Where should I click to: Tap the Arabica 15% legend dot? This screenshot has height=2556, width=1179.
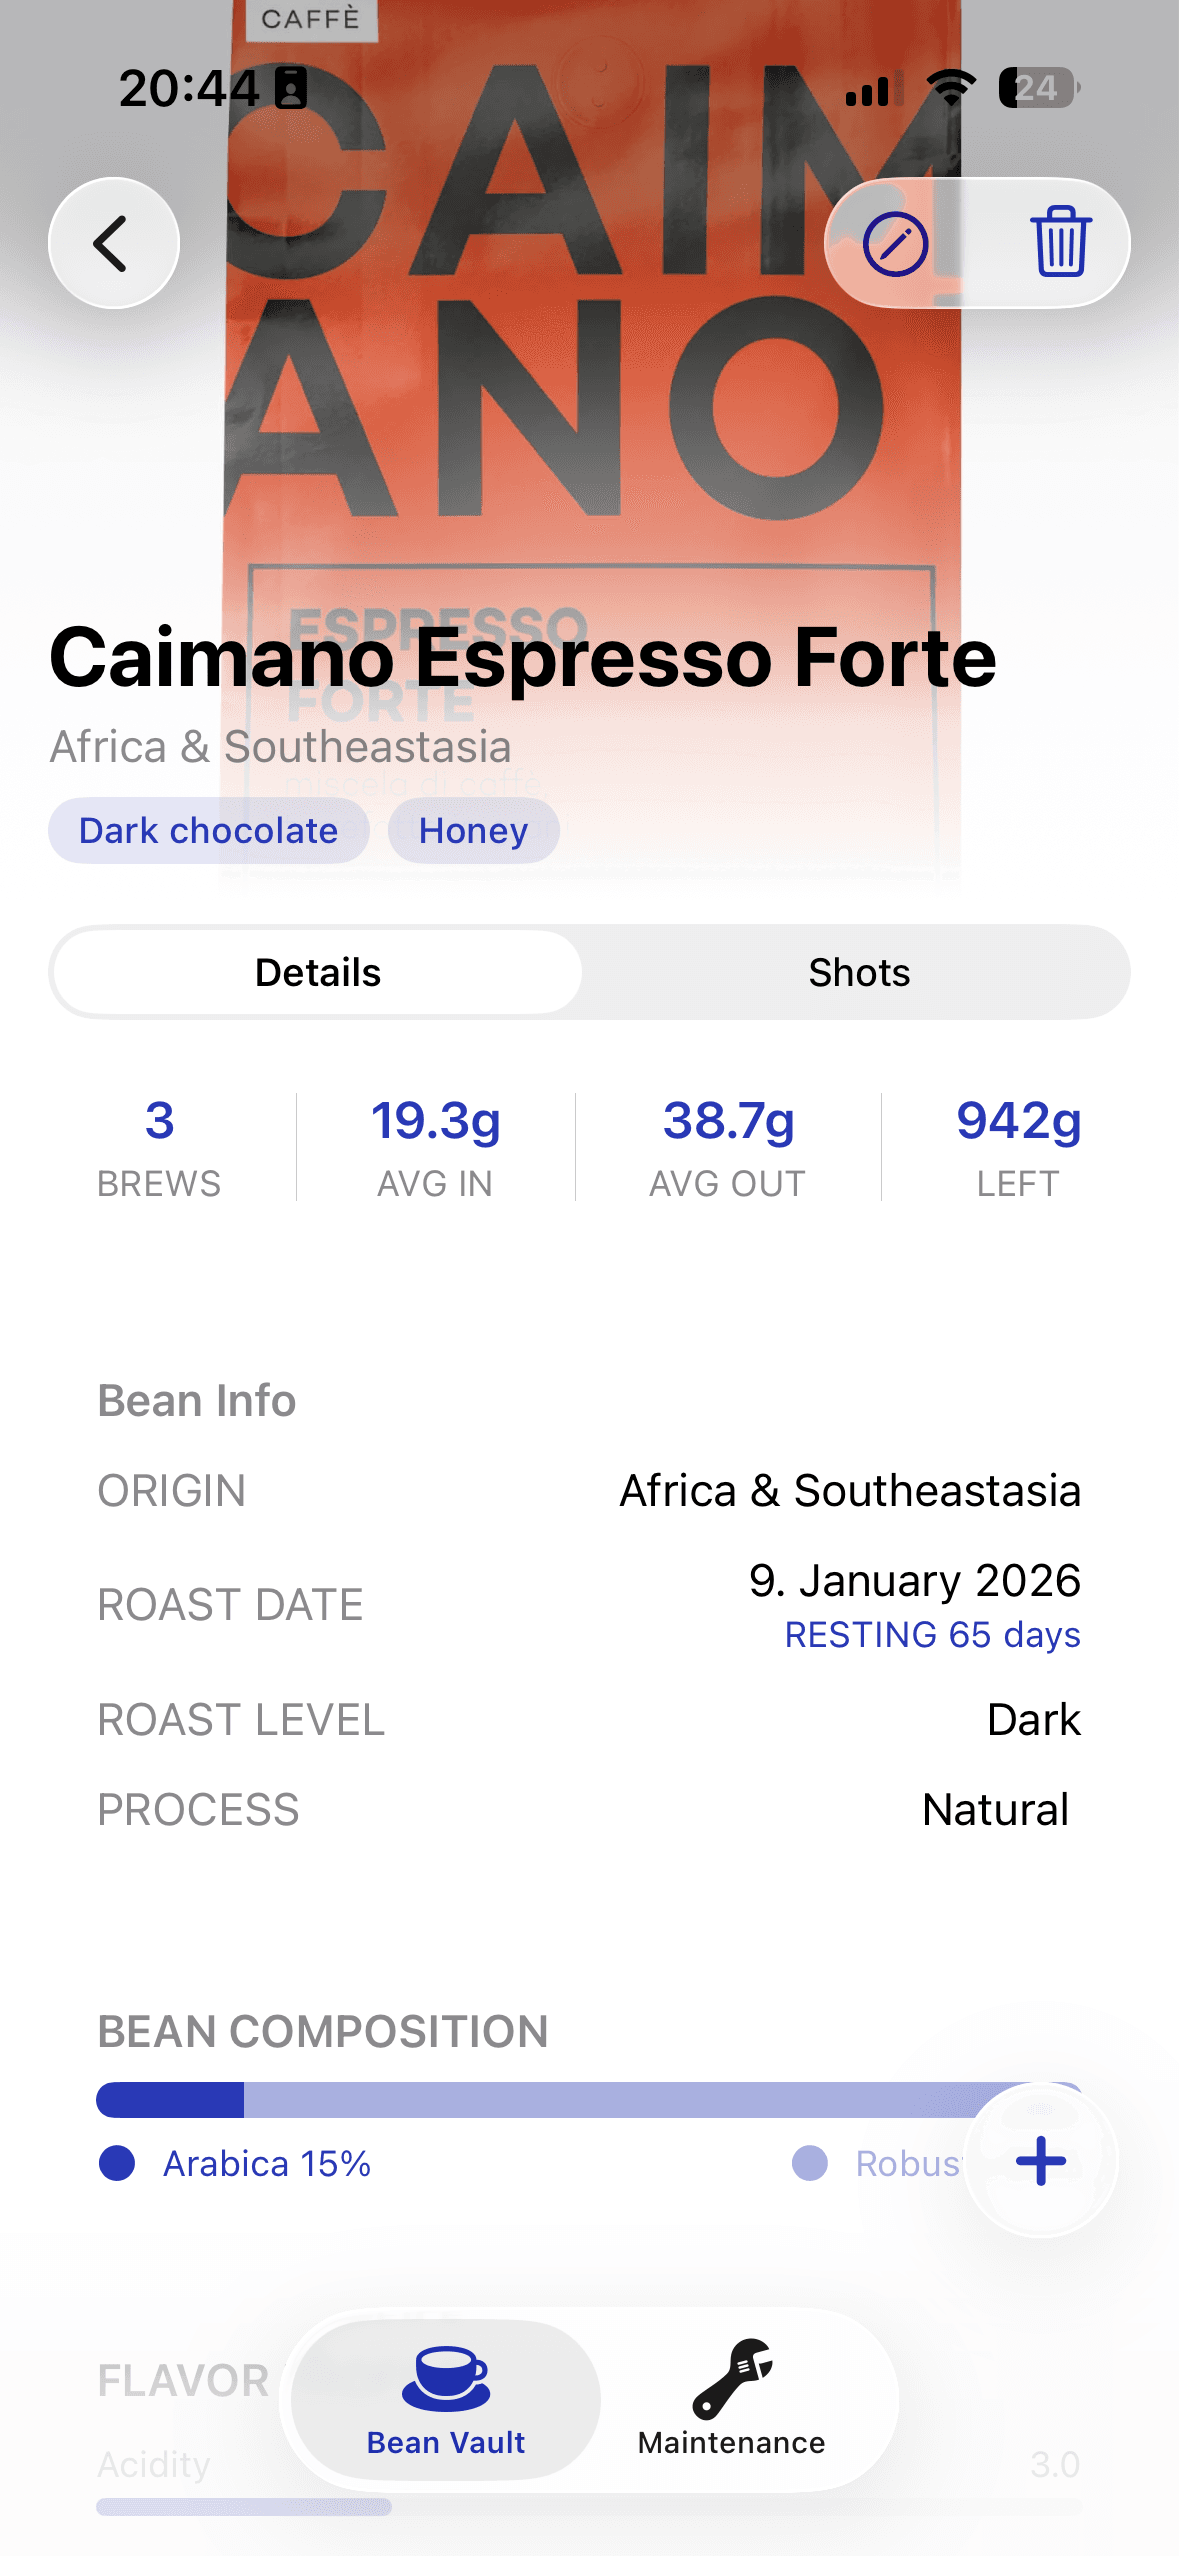(117, 2163)
